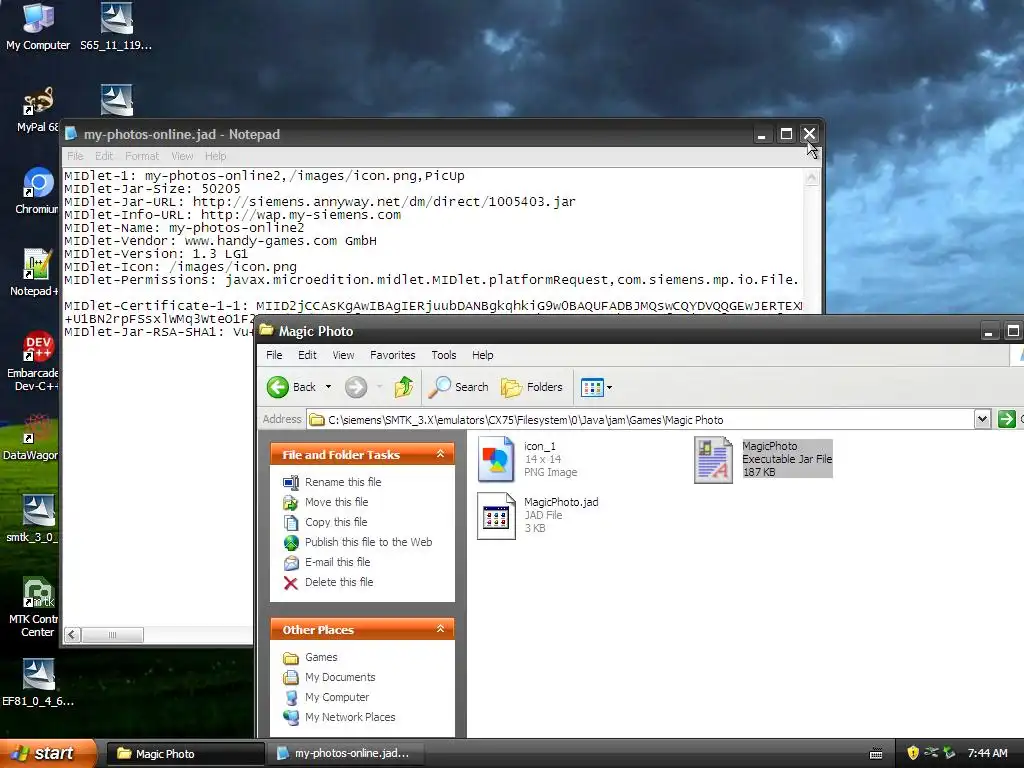Select the MagicPhoto.jad file icon

(x=496, y=516)
